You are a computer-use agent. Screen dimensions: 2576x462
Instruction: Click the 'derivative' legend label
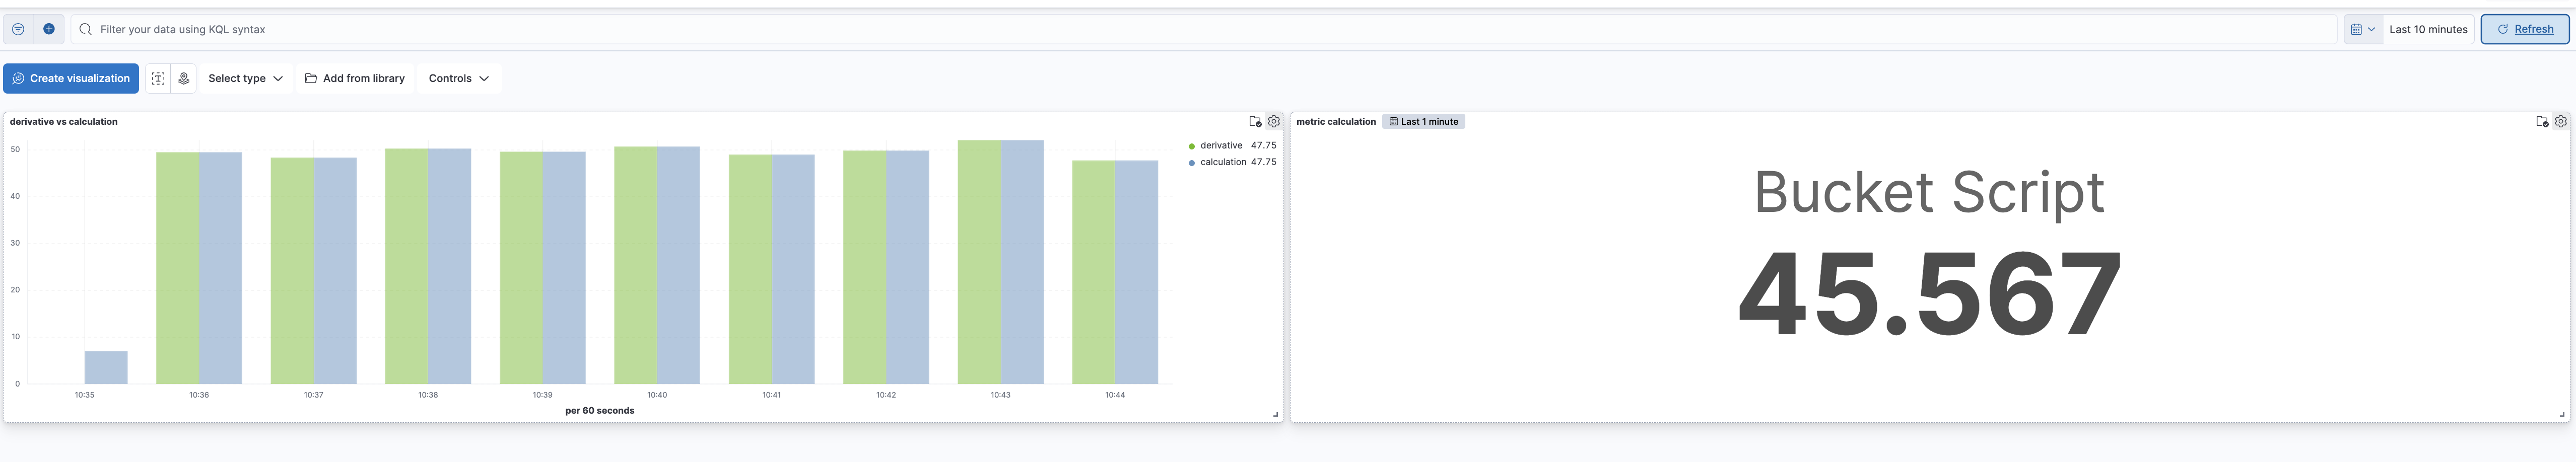tap(1221, 146)
